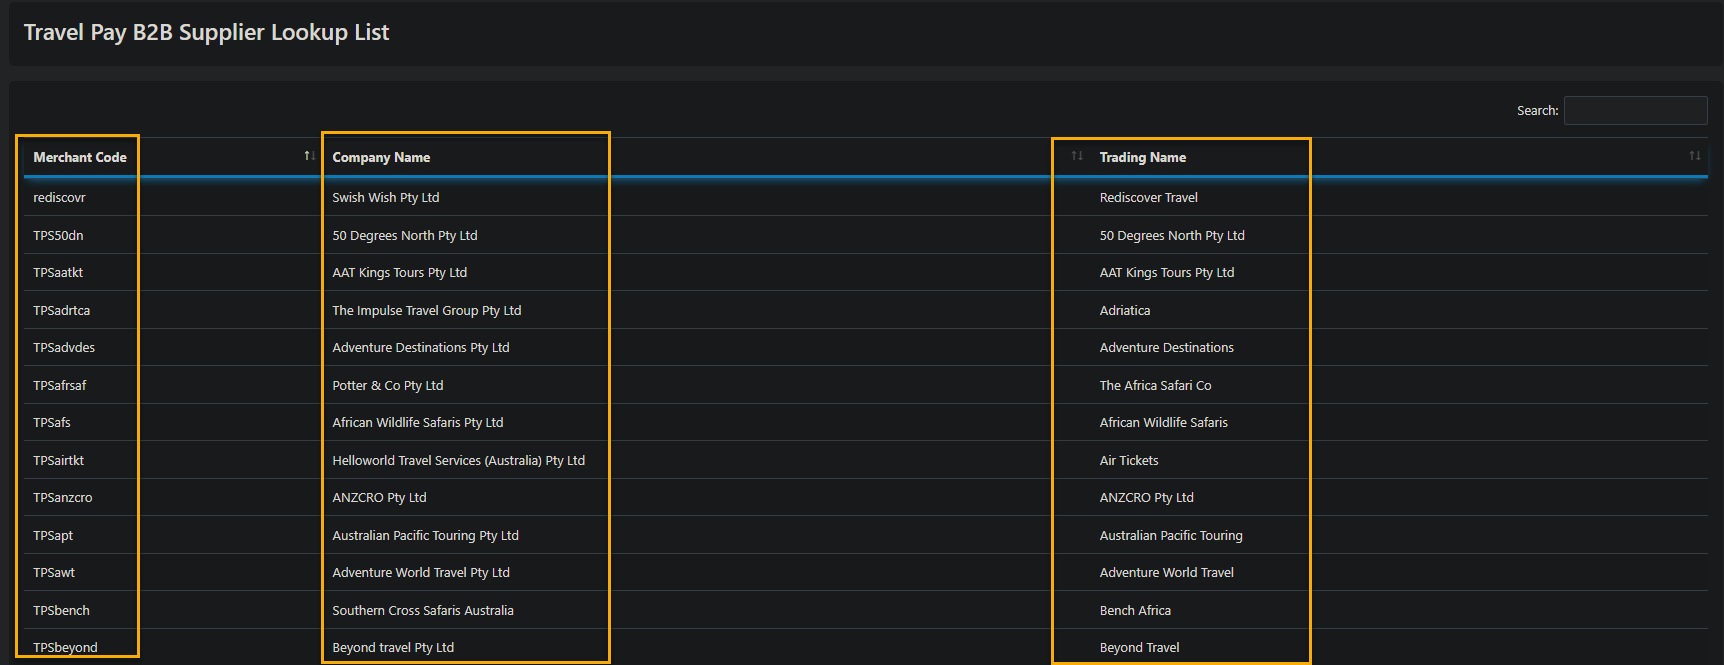Viewport: 1724px width, 665px height.
Task: Click merchant code TPSbench
Action: point(61,611)
